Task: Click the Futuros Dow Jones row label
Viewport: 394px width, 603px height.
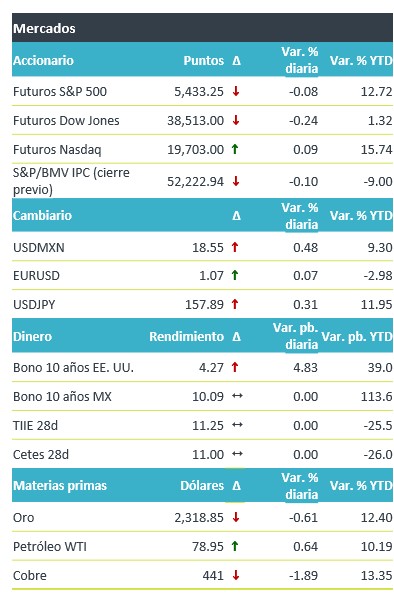Action: (x=66, y=120)
